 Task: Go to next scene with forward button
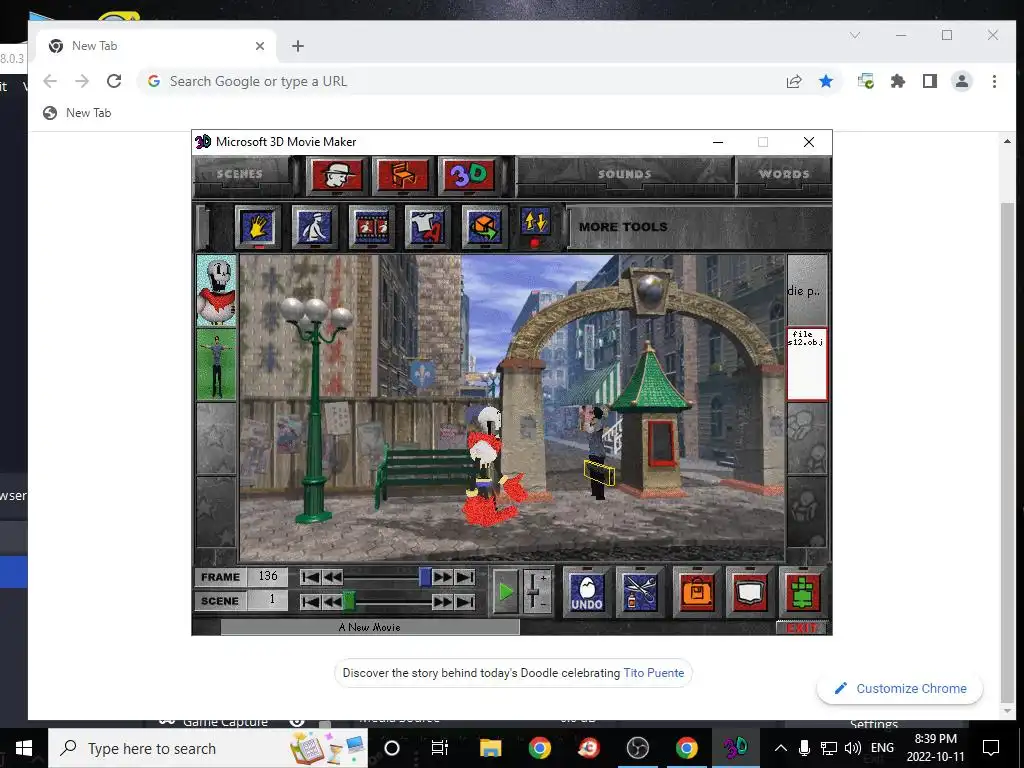(443, 601)
